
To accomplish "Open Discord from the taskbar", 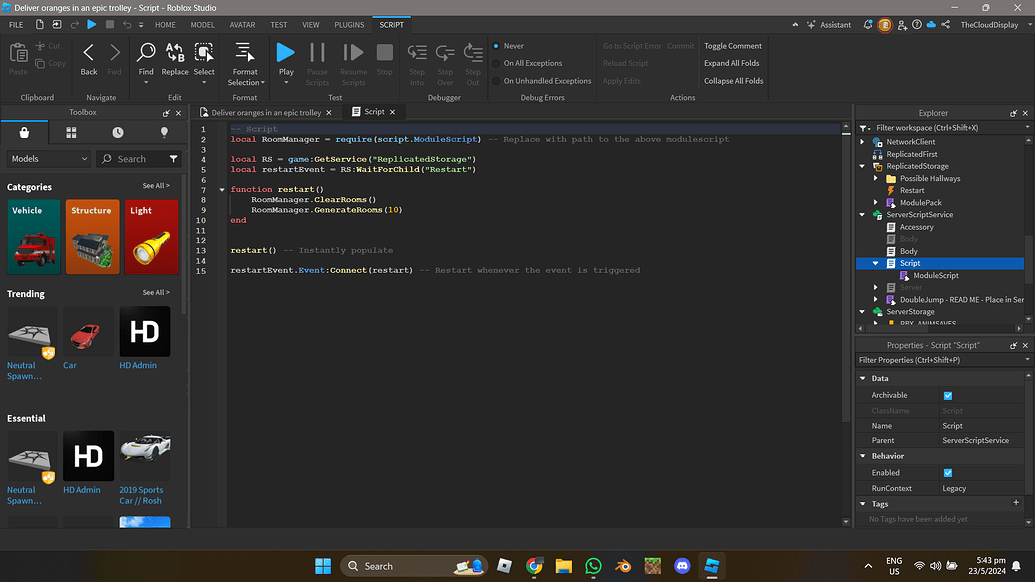I will (x=683, y=566).
